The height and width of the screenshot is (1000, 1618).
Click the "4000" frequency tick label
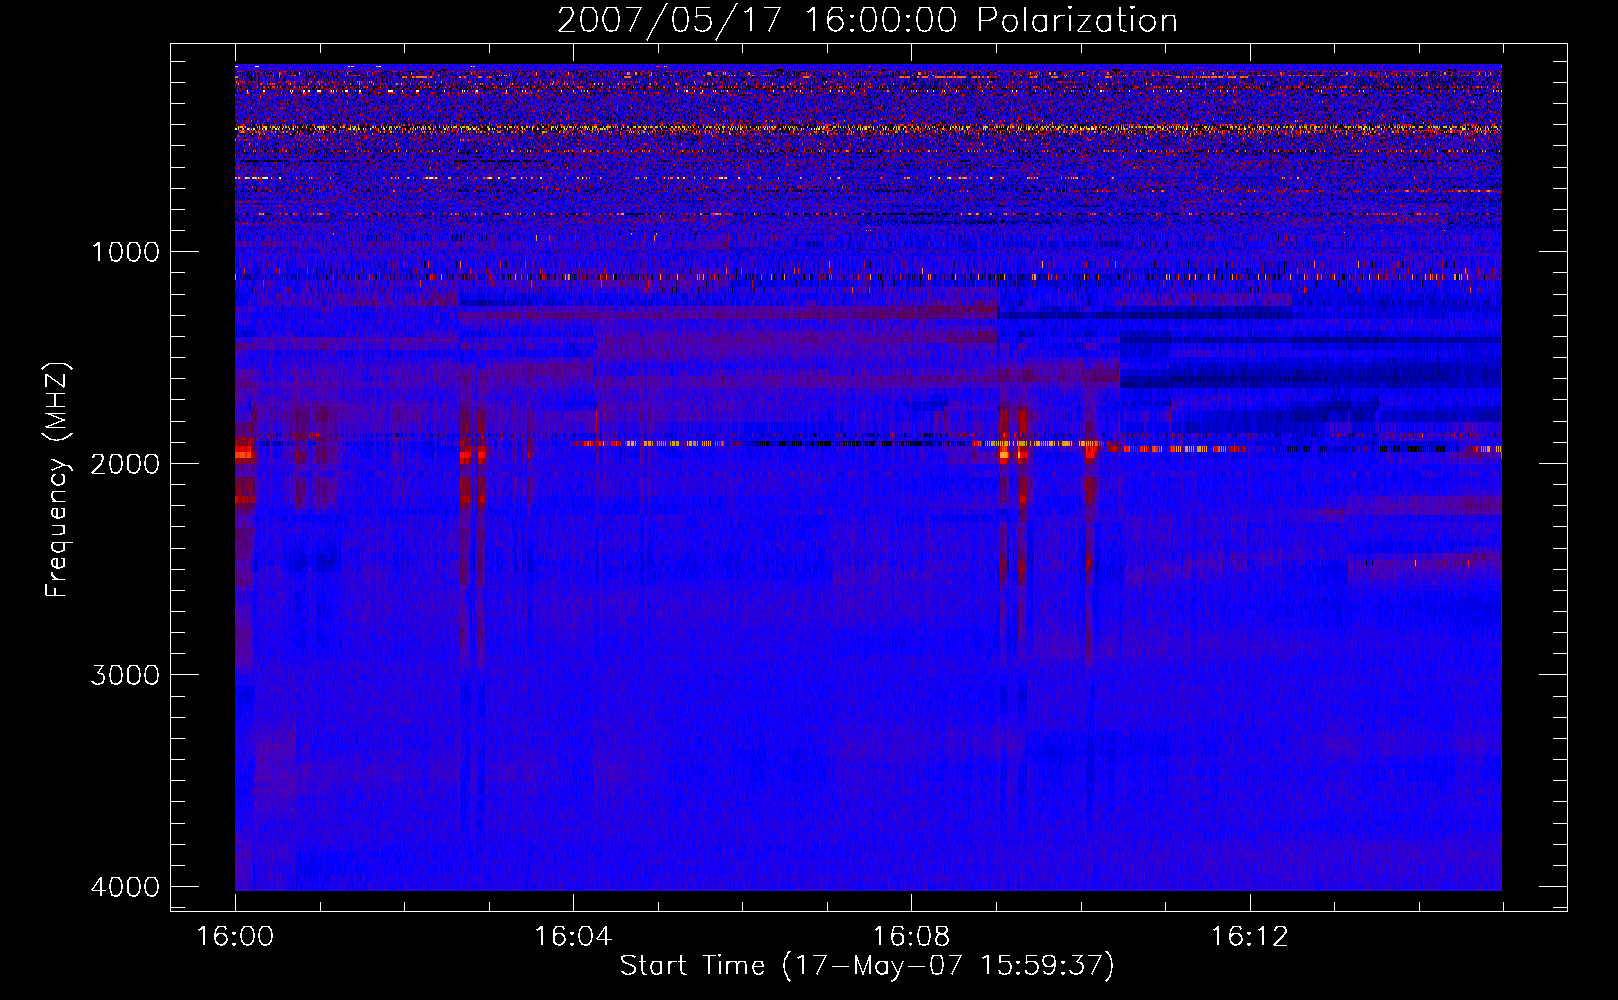(x=126, y=887)
